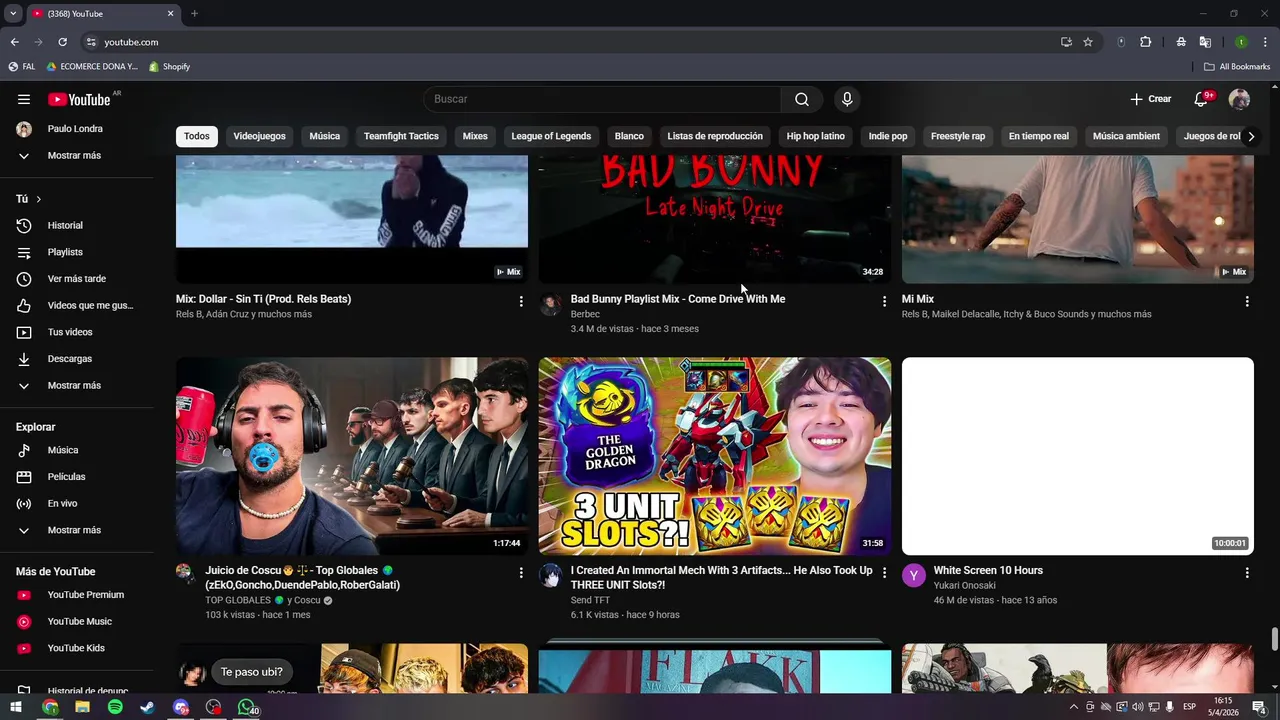Select the Videojuegos chip
Image resolution: width=1280 pixels, height=720 pixels.
259,136
